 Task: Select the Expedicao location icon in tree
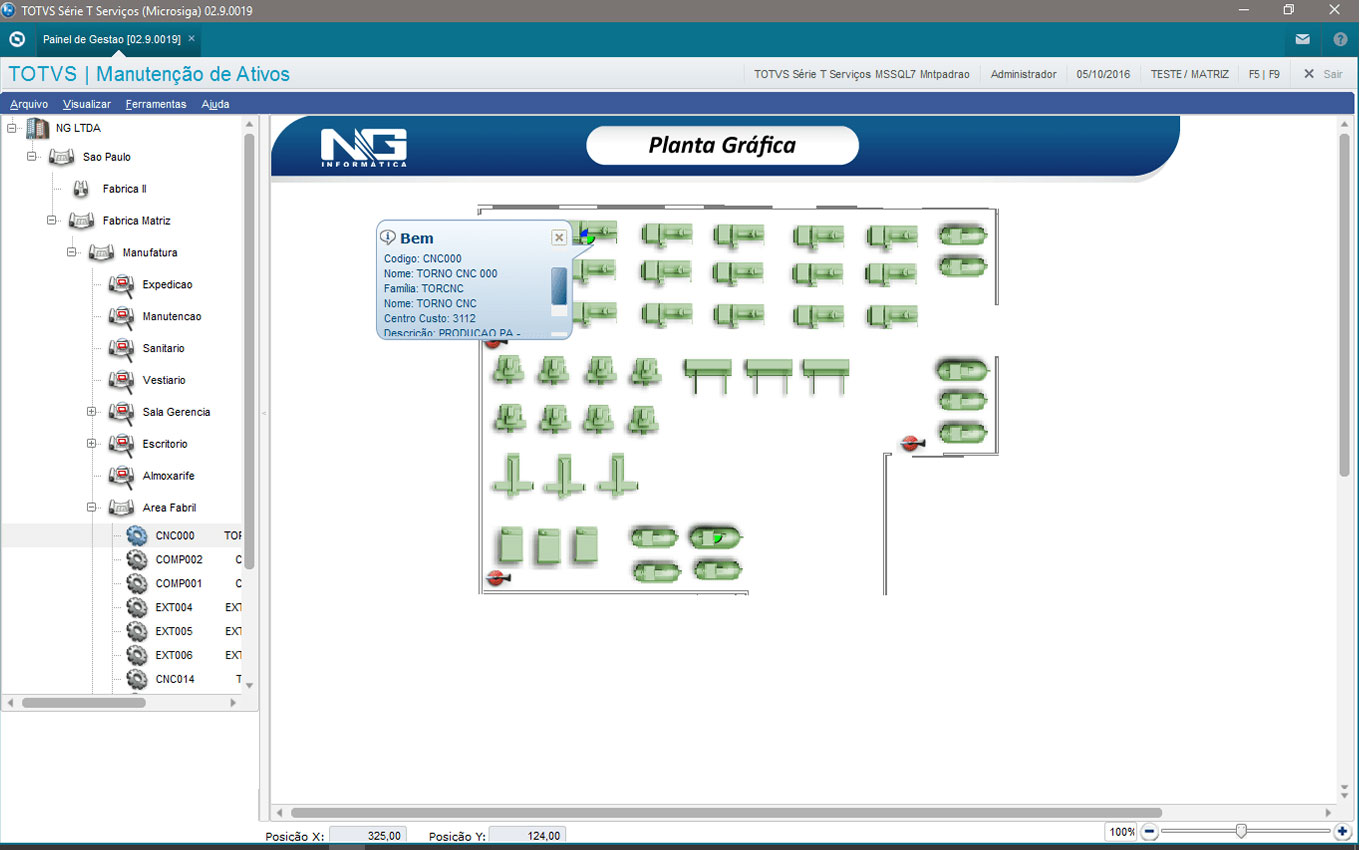tap(121, 285)
